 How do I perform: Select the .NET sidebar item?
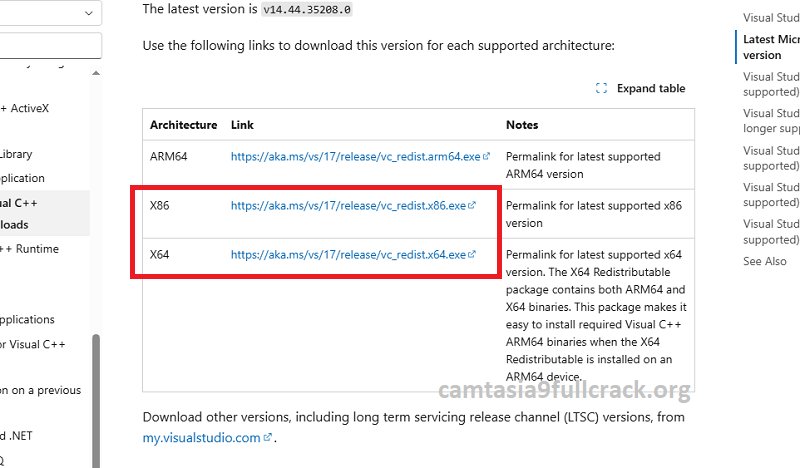[x=16, y=435]
